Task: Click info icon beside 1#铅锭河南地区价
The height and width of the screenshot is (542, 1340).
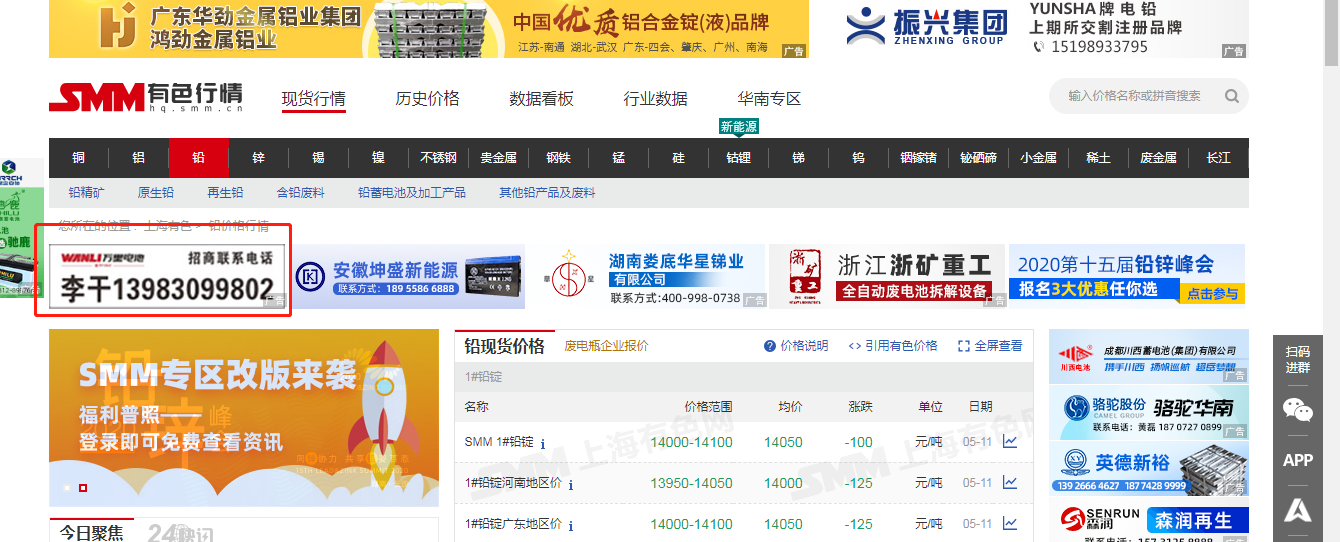Action: tap(571, 485)
